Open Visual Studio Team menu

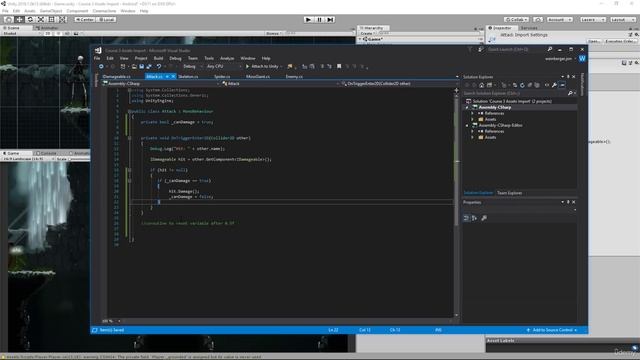click(x=193, y=58)
